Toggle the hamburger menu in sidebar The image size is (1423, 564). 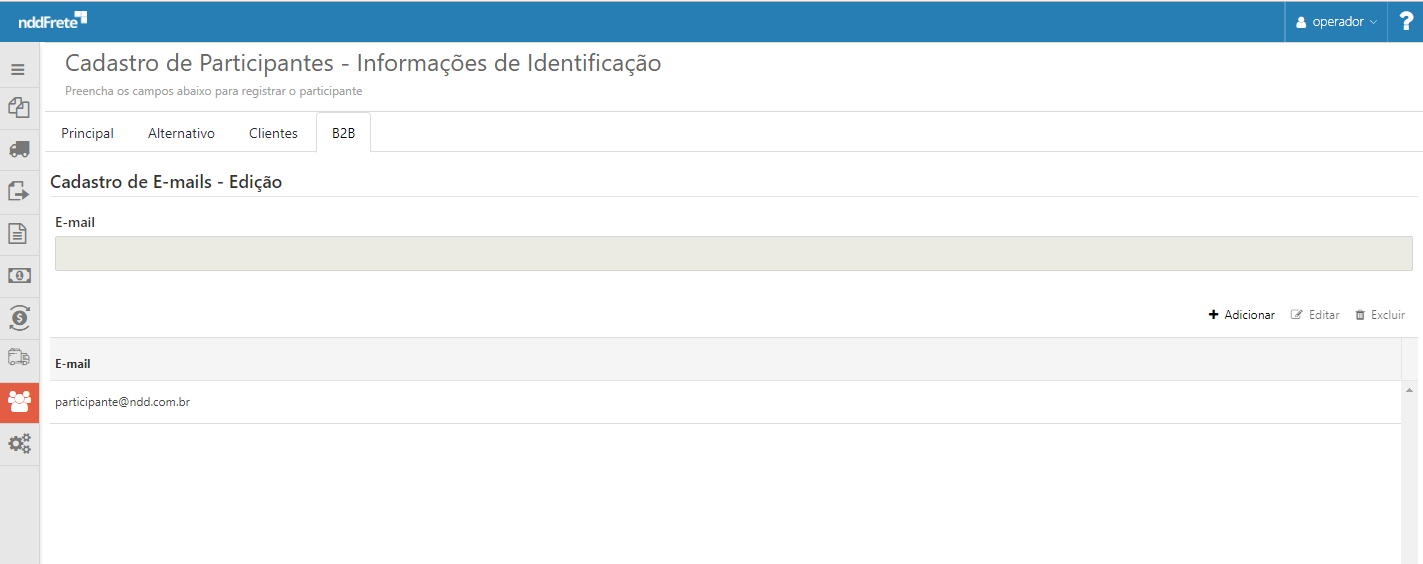(18, 70)
